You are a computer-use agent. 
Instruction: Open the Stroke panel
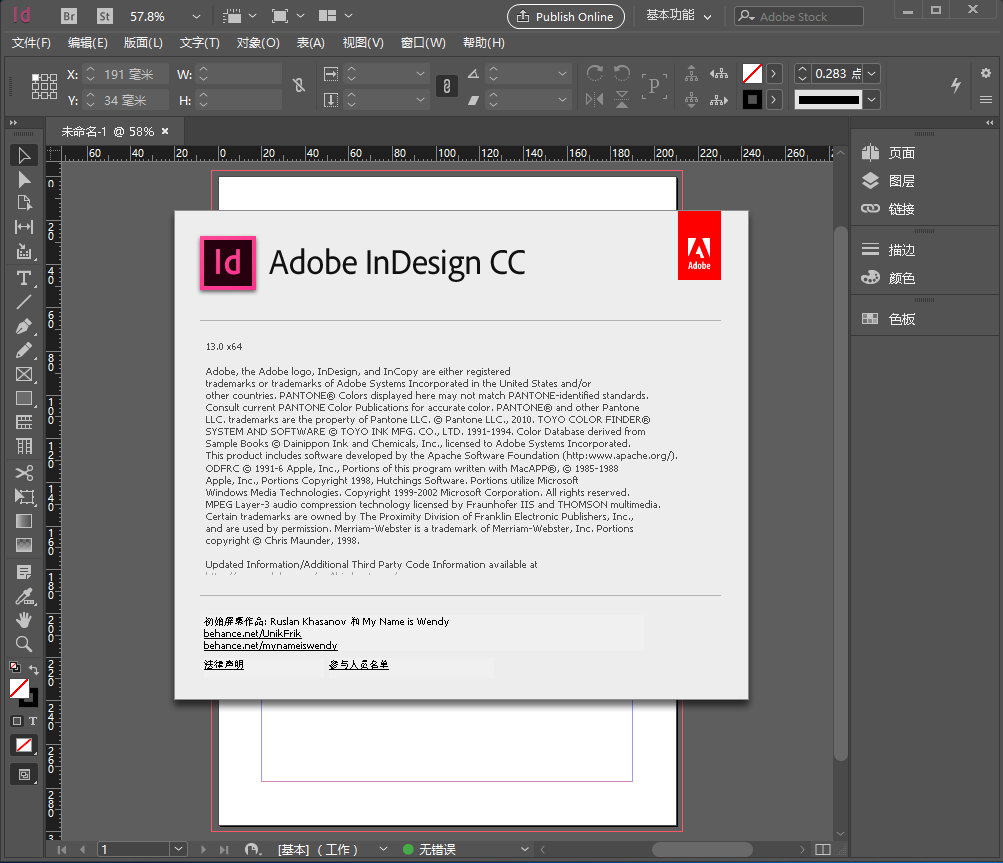889,250
